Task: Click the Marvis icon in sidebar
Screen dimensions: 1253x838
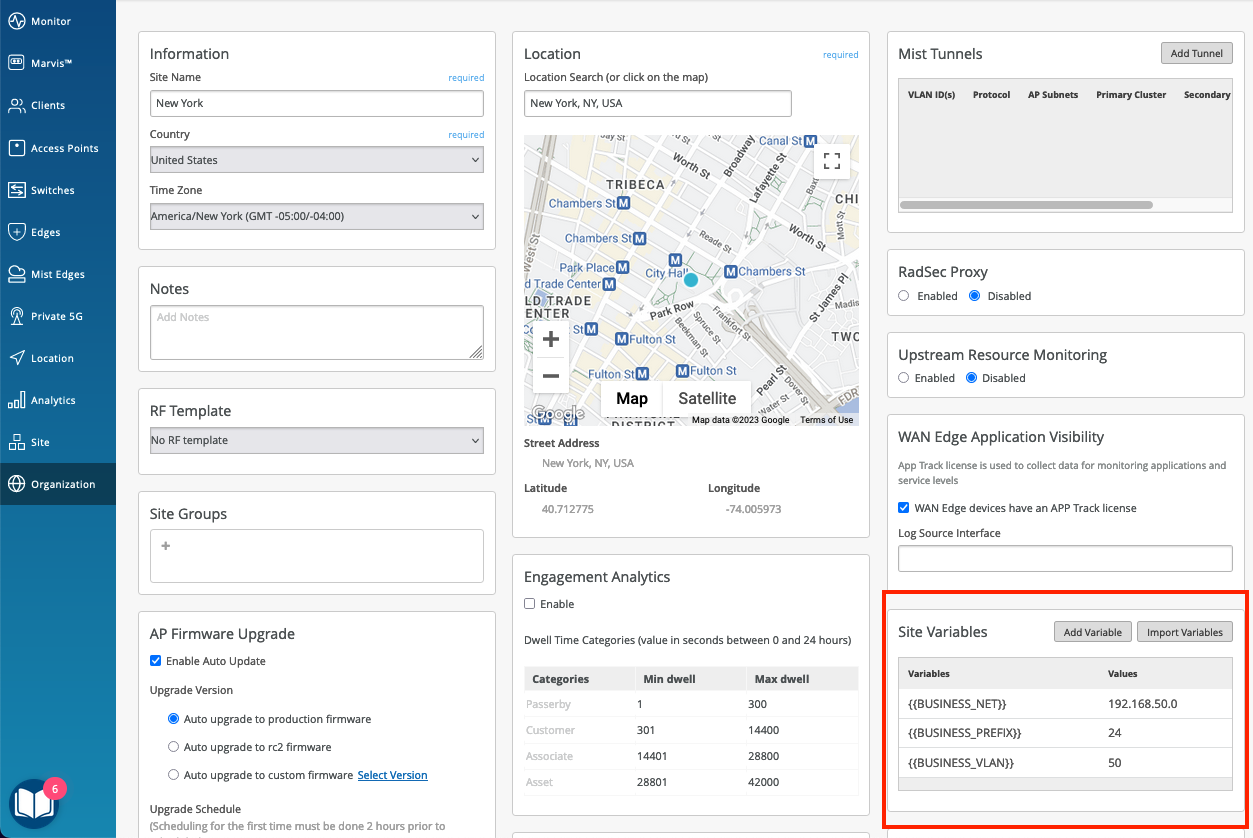Action: [16, 63]
